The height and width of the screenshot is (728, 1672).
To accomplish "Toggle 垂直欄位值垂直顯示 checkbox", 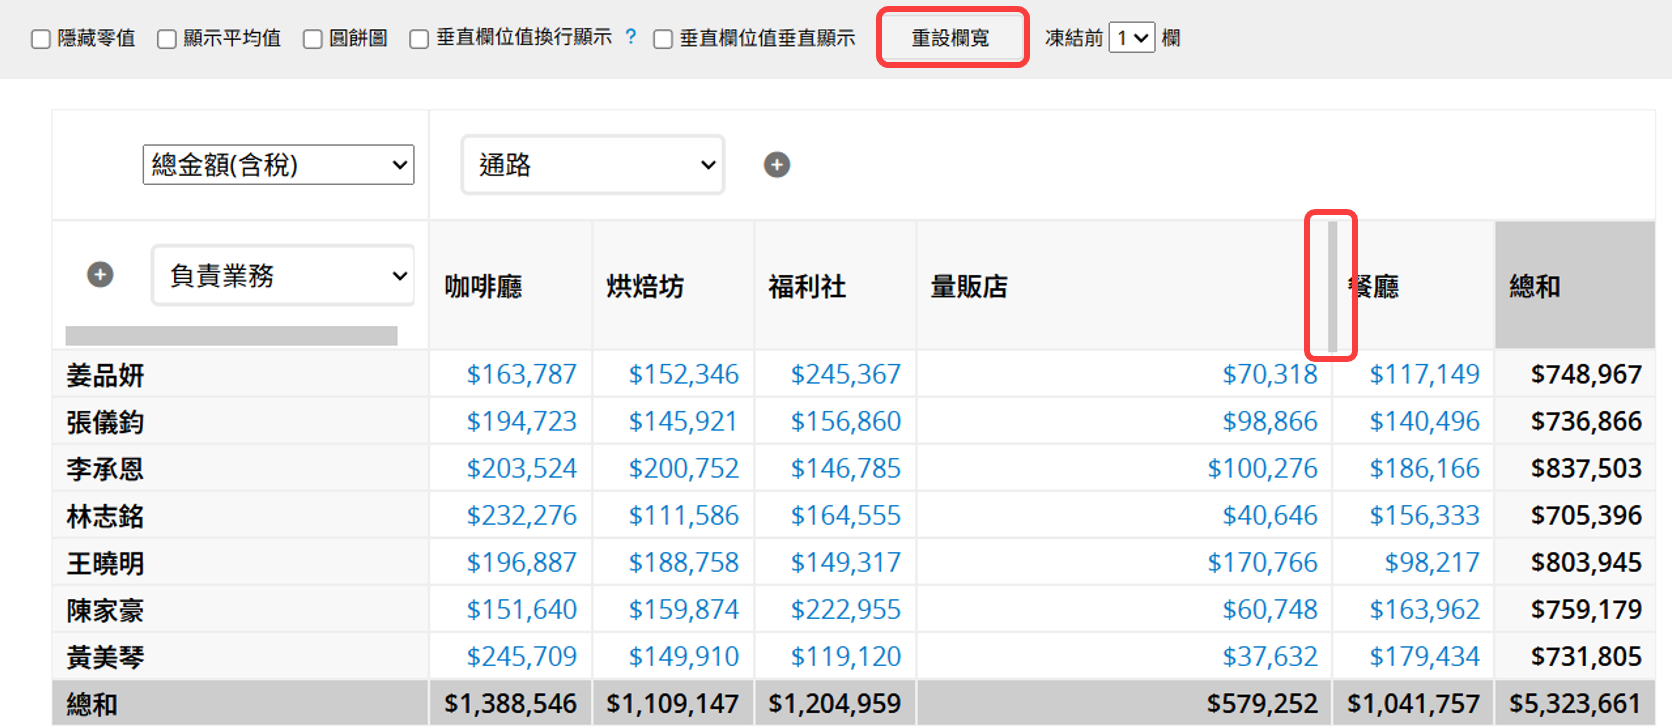I will pyautogui.click(x=663, y=39).
